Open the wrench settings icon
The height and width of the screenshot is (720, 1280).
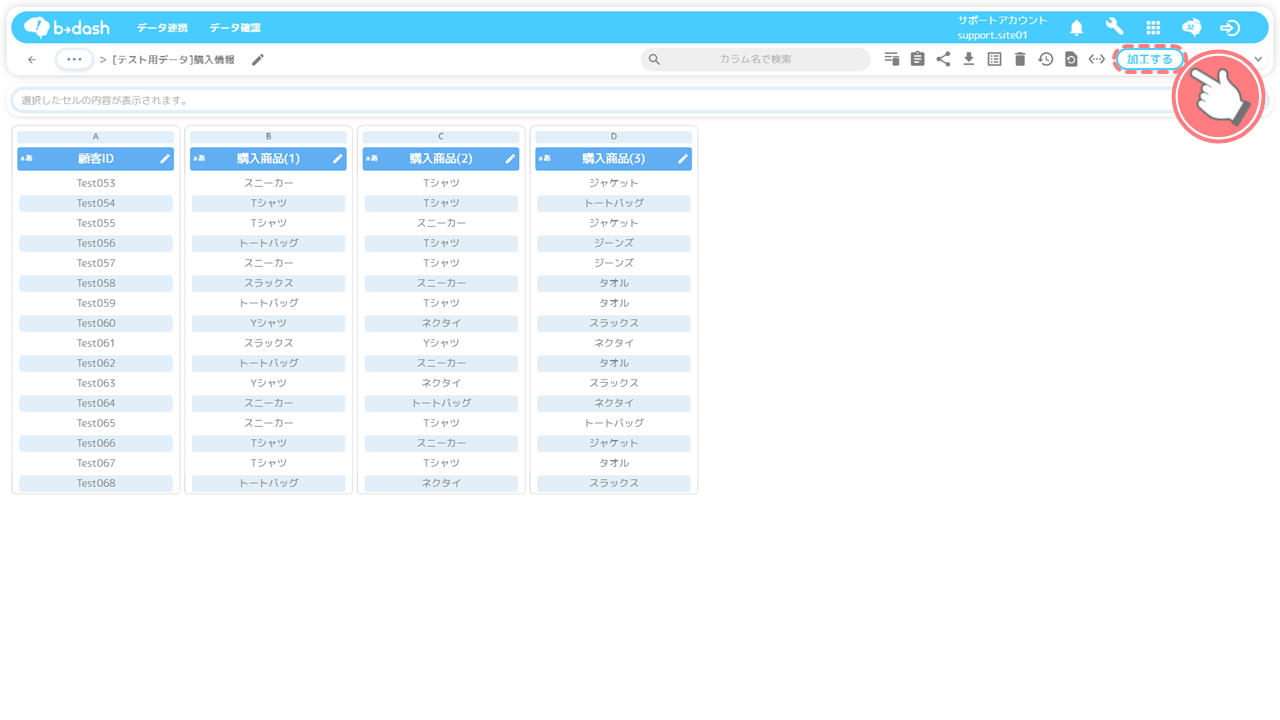(x=1114, y=27)
